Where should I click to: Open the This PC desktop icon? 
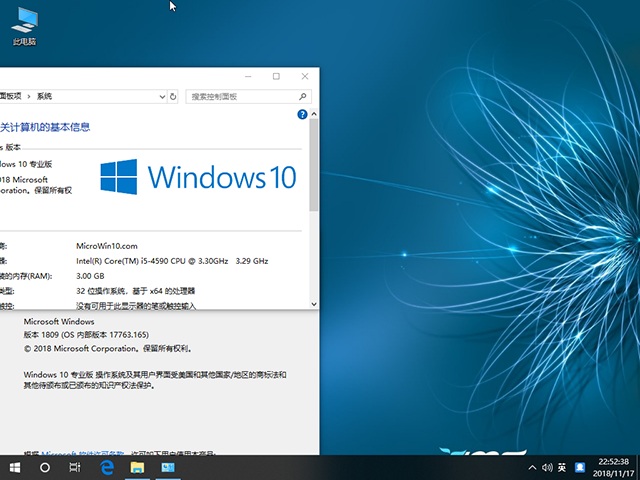point(24,27)
